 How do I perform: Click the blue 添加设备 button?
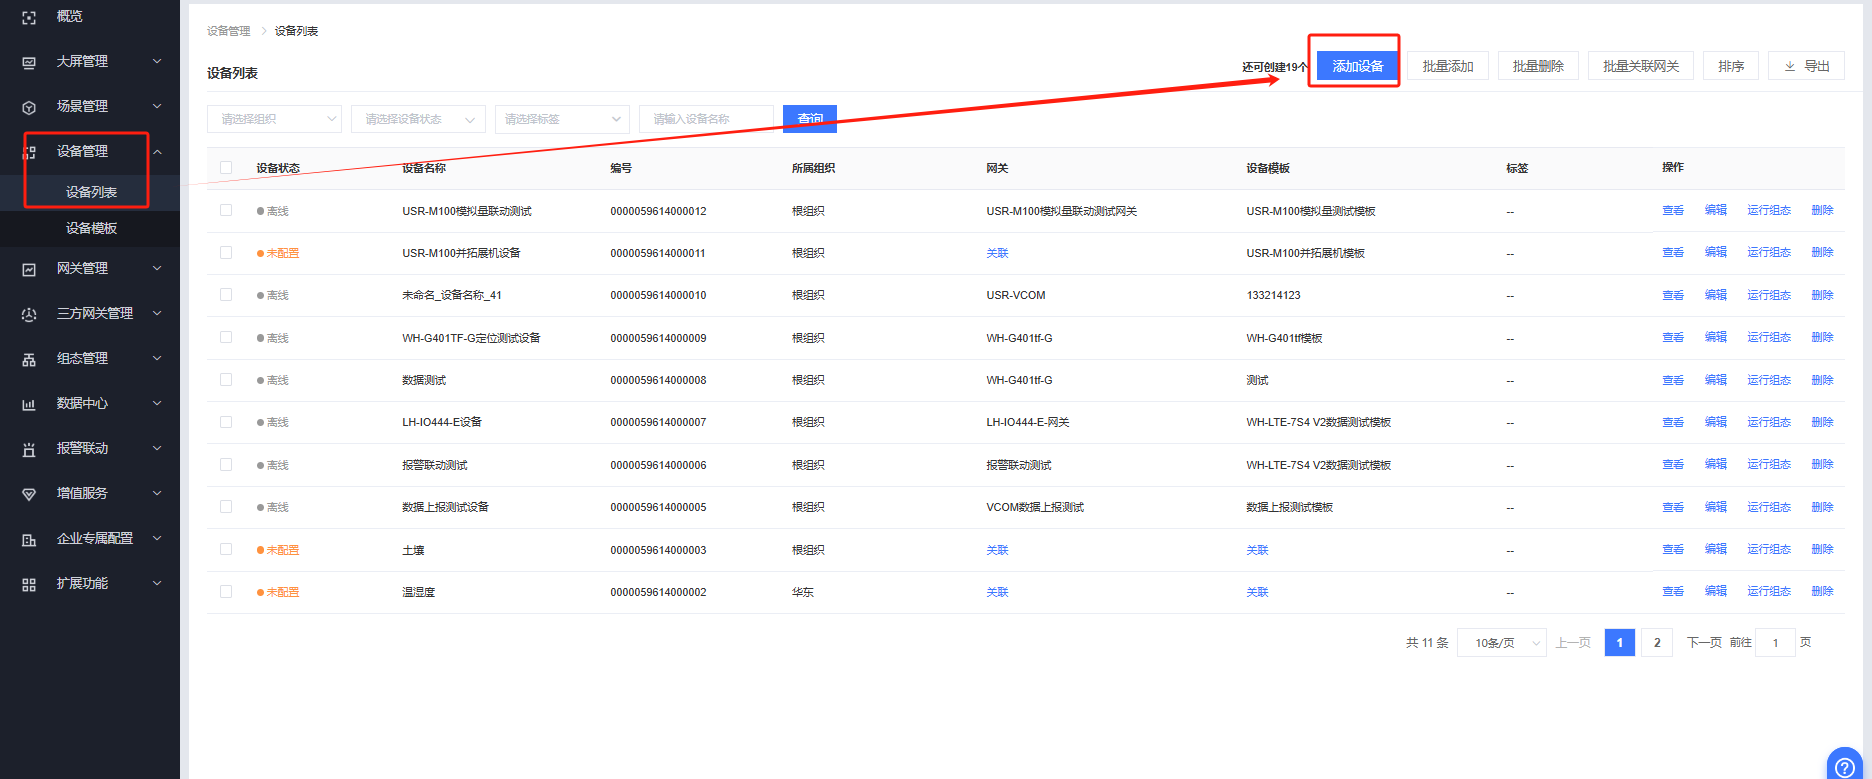(1357, 66)
